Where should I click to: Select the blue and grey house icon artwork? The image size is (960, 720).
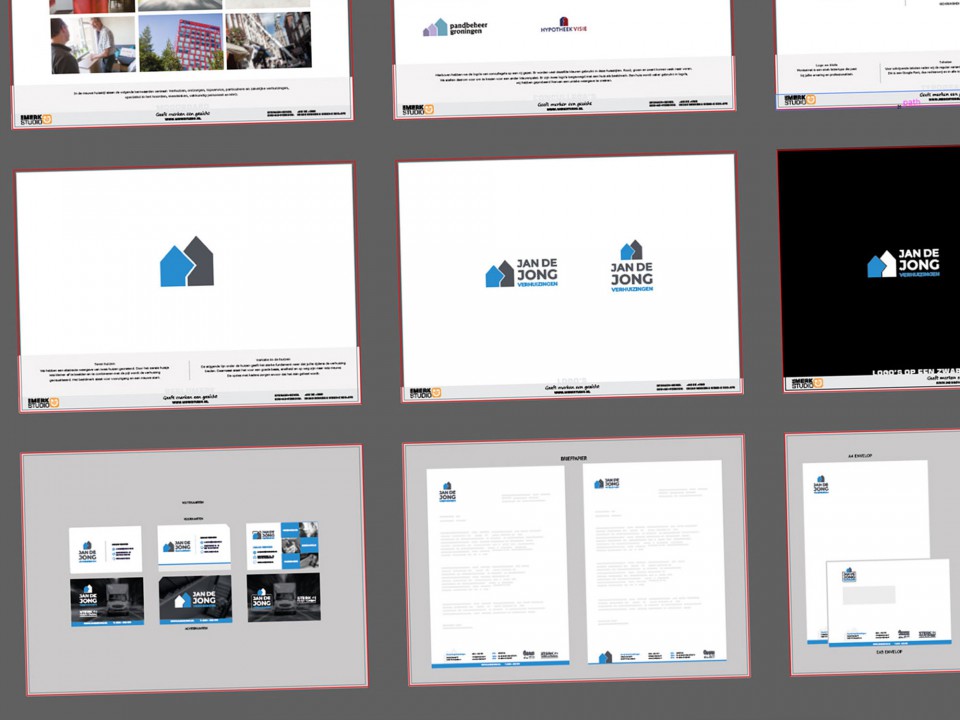click(187, 261)
